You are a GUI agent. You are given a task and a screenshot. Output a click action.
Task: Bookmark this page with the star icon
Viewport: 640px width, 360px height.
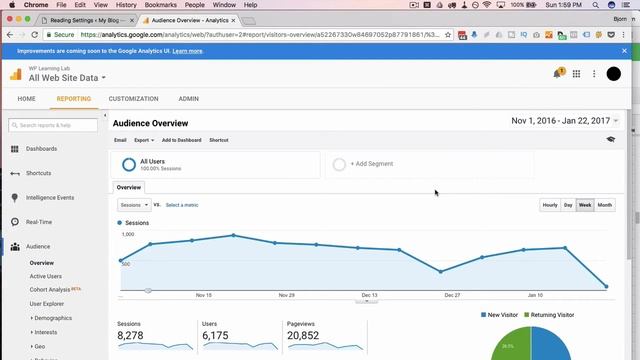[448, 35]
